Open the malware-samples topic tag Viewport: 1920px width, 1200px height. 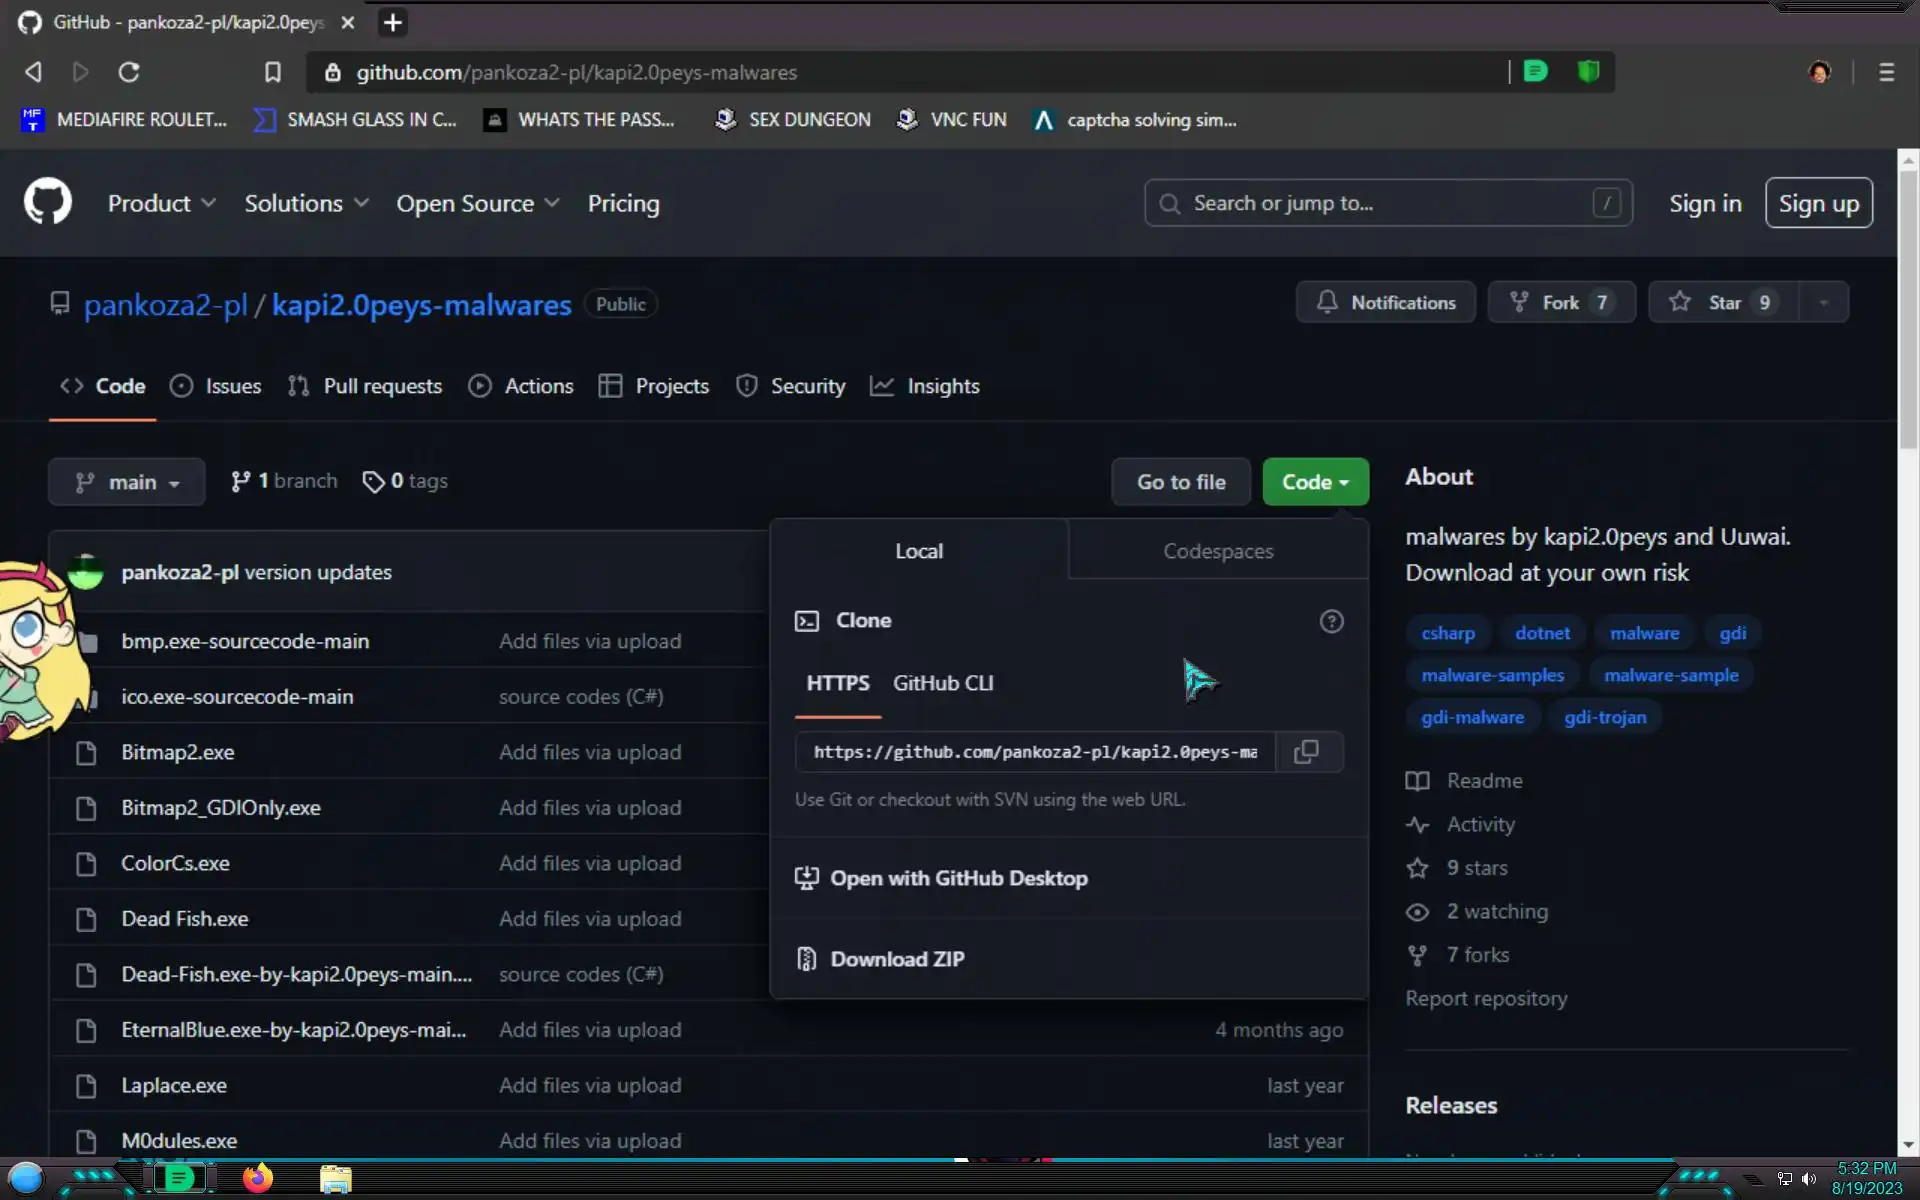(x=1492, y=675)
